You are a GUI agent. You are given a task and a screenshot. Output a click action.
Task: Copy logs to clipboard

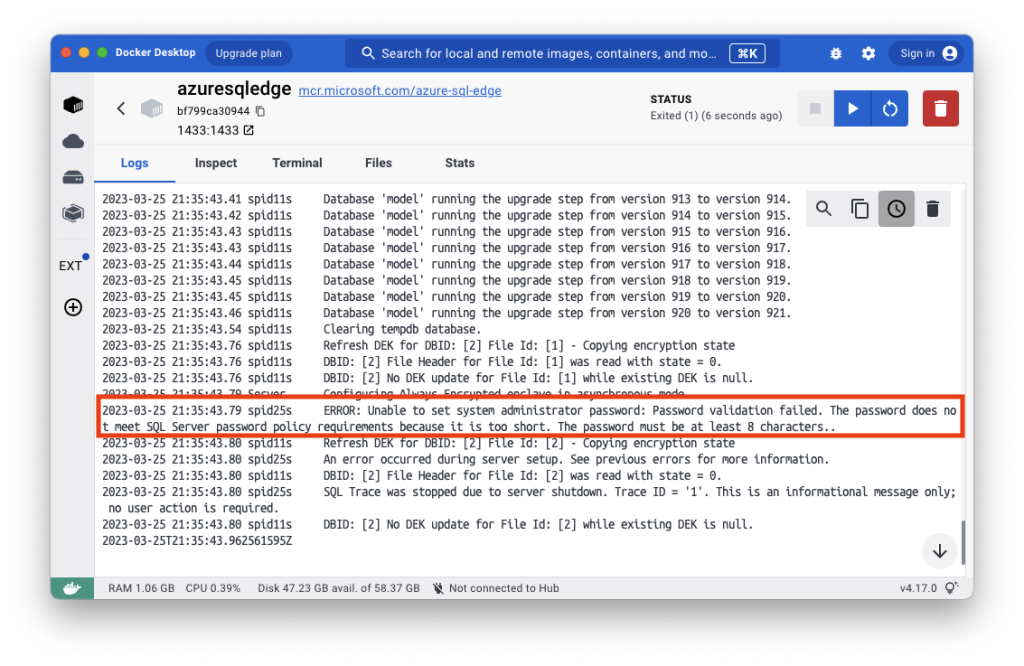860,209
